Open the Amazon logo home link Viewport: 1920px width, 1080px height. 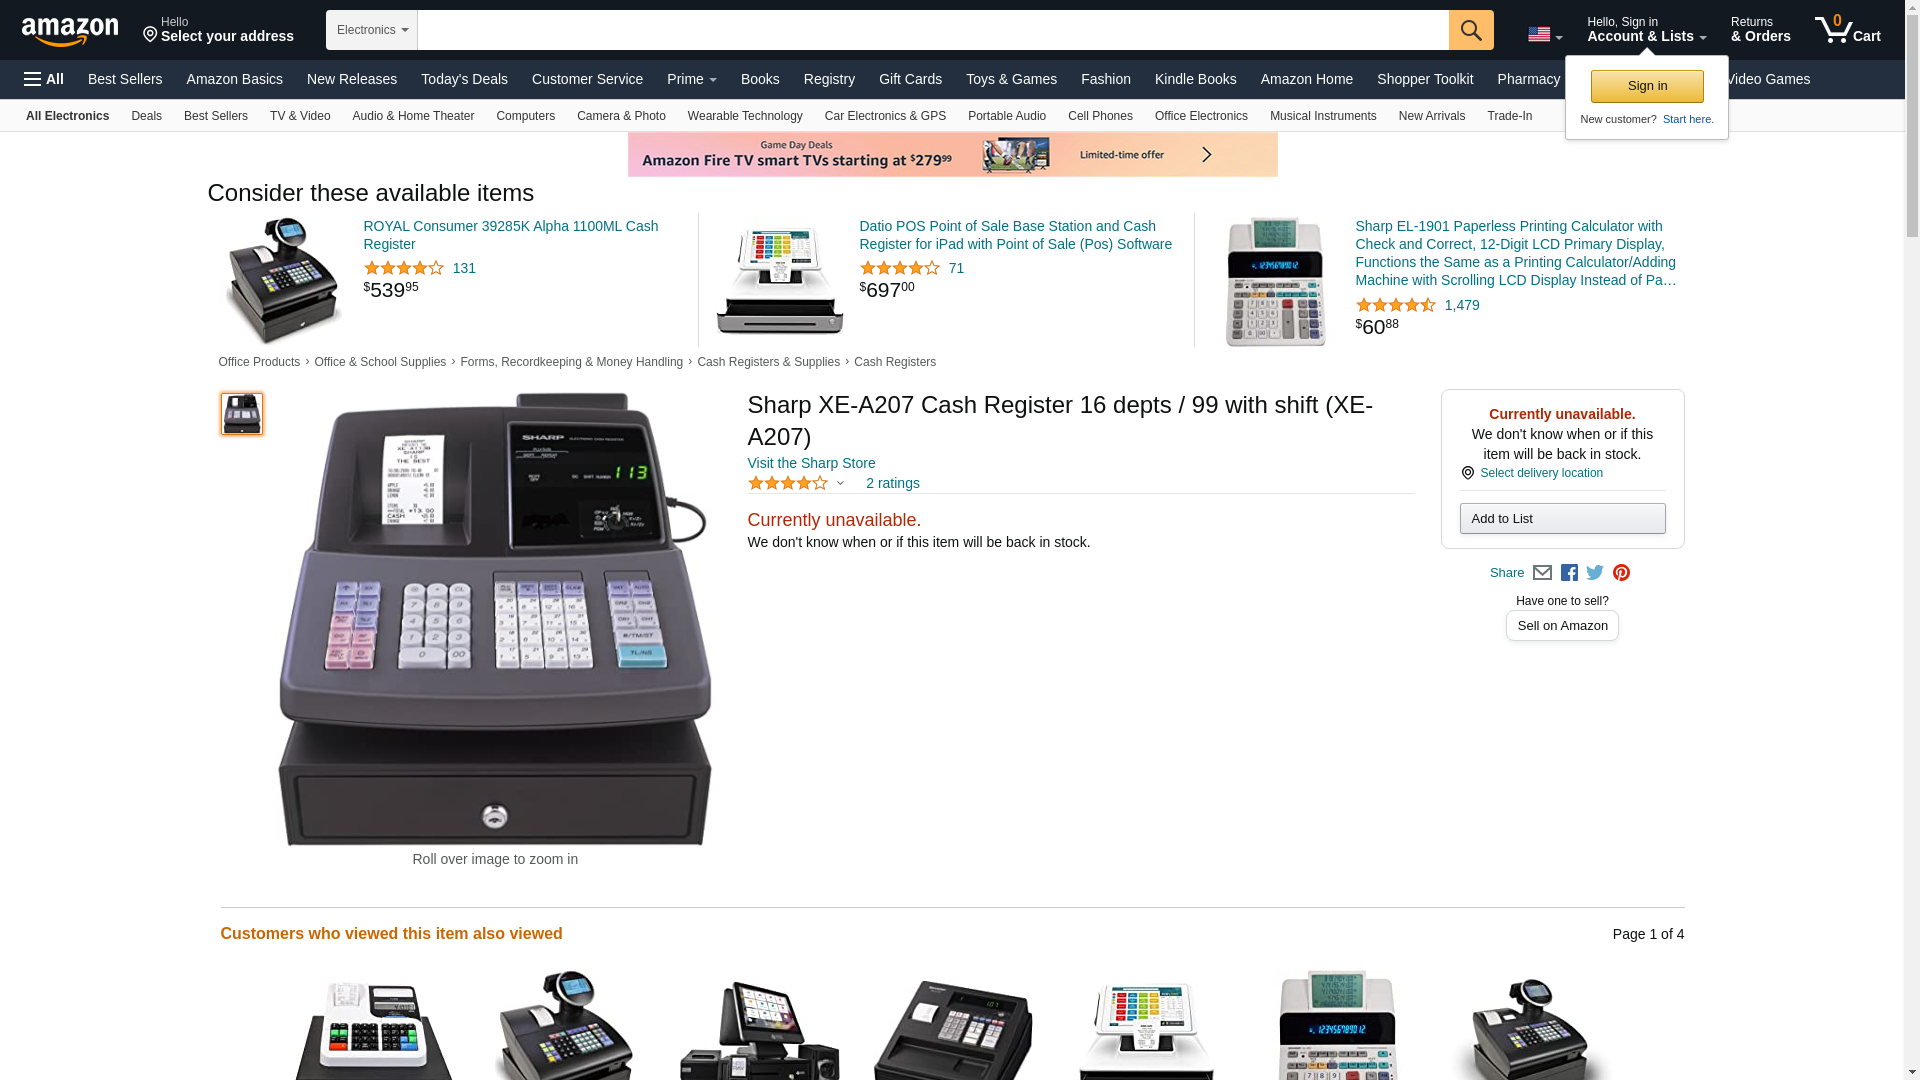tap(70, 31)
